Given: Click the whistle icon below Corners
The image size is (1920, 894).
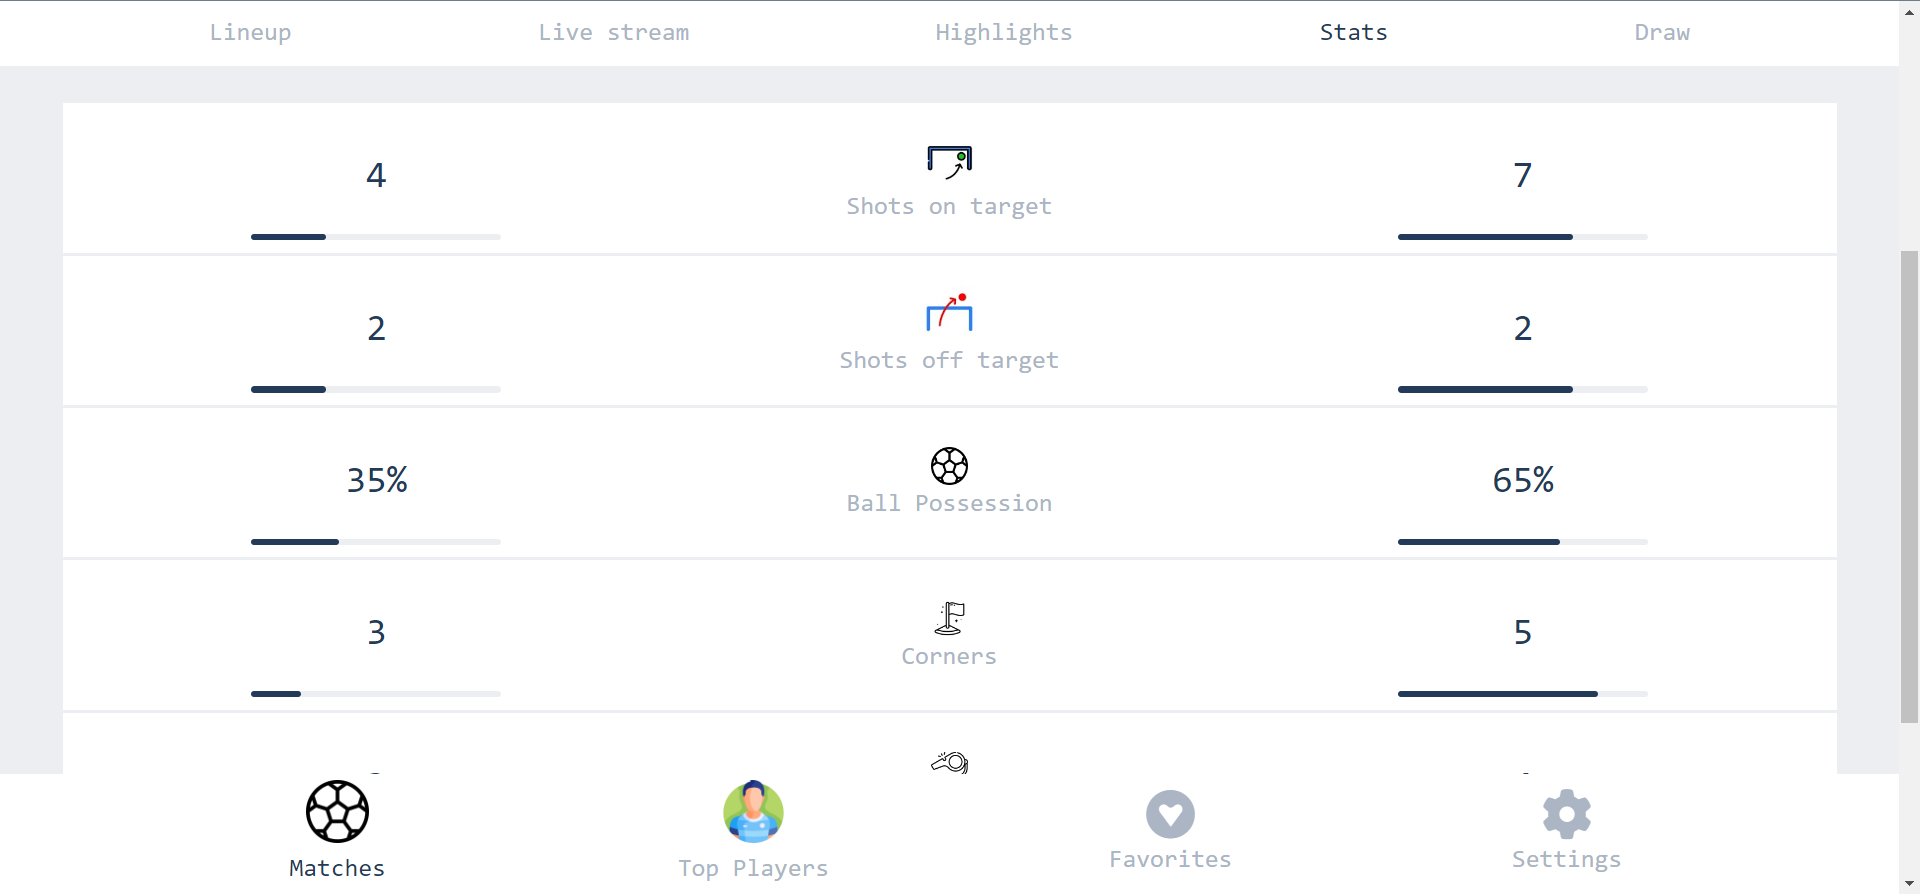Looking at the screenshot, I should click(x=949, y=763).
